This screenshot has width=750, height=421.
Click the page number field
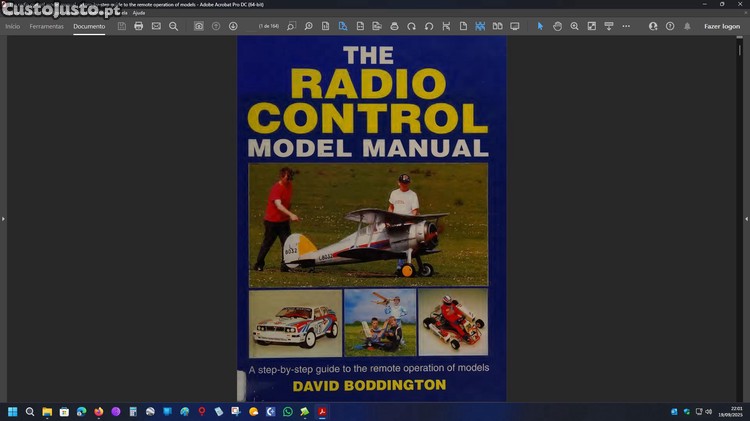(x=268, y=26)
